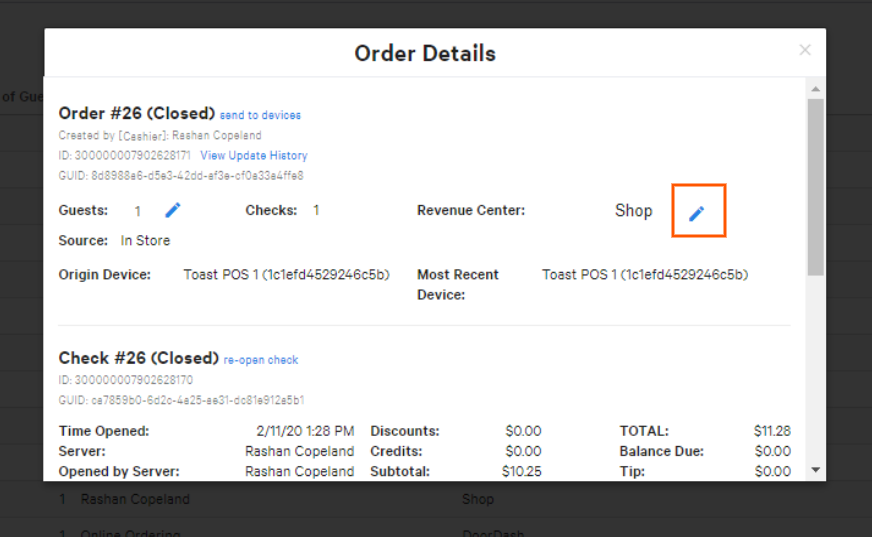Screen dimensions: 872x537
Task: Select the Rashan Copeland row behind dialog
Action: tap(135, 499)
